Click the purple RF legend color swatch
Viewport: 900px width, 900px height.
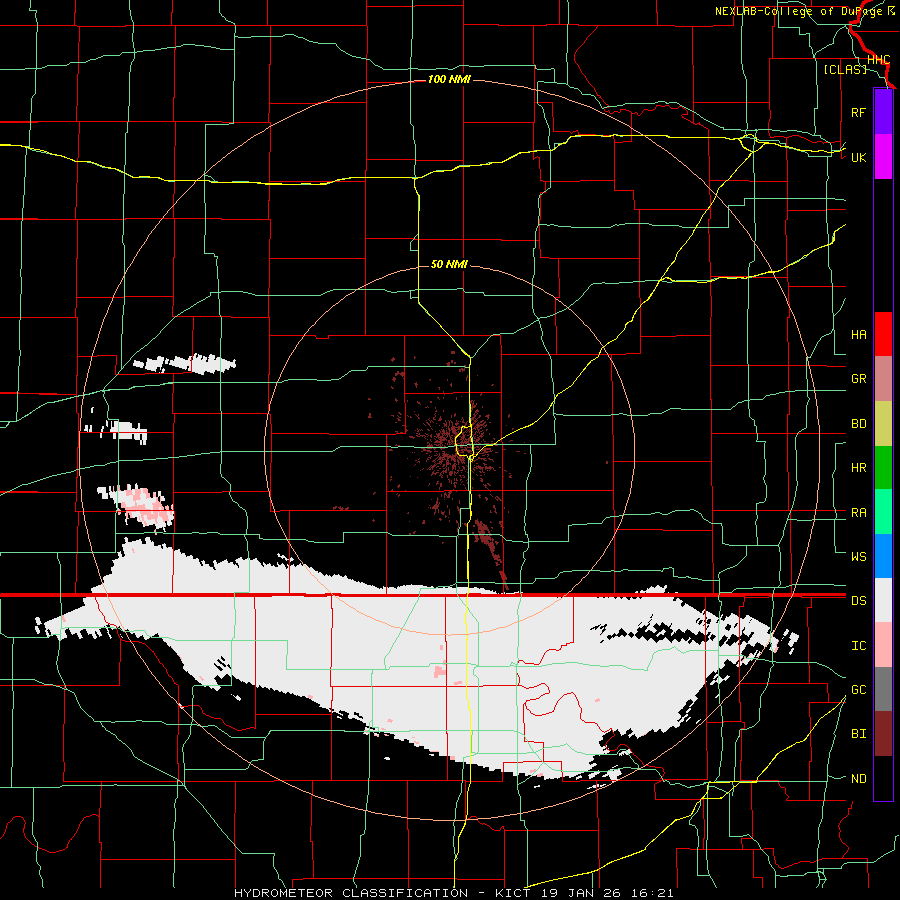tap(883, 112)
